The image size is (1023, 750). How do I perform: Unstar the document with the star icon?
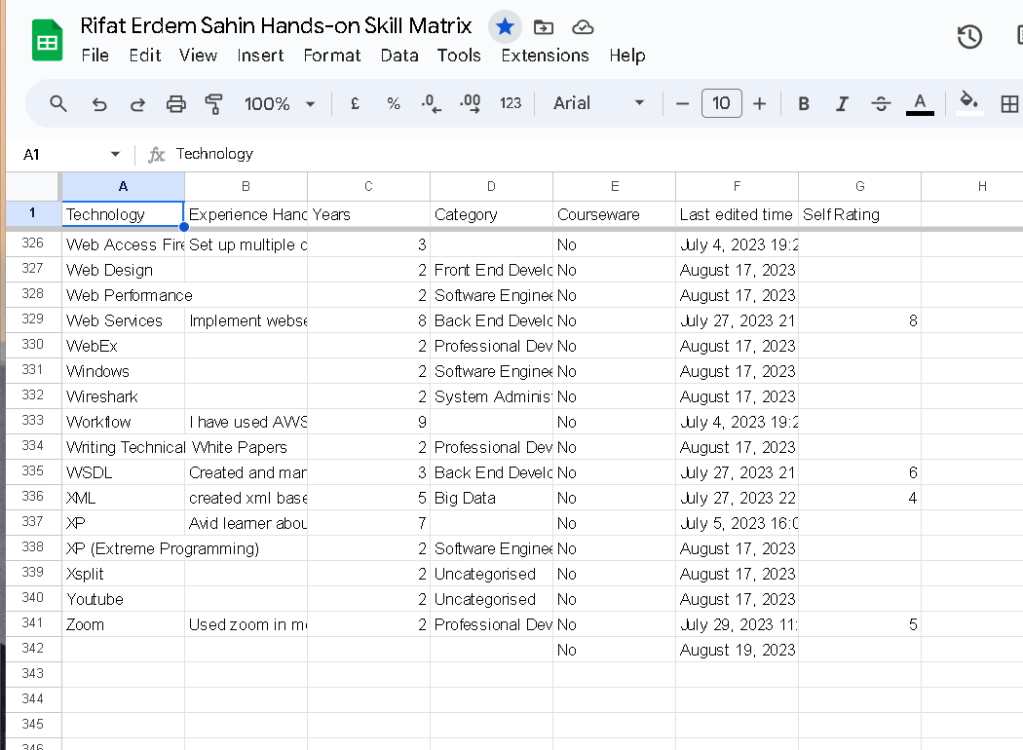coord(504,27)
